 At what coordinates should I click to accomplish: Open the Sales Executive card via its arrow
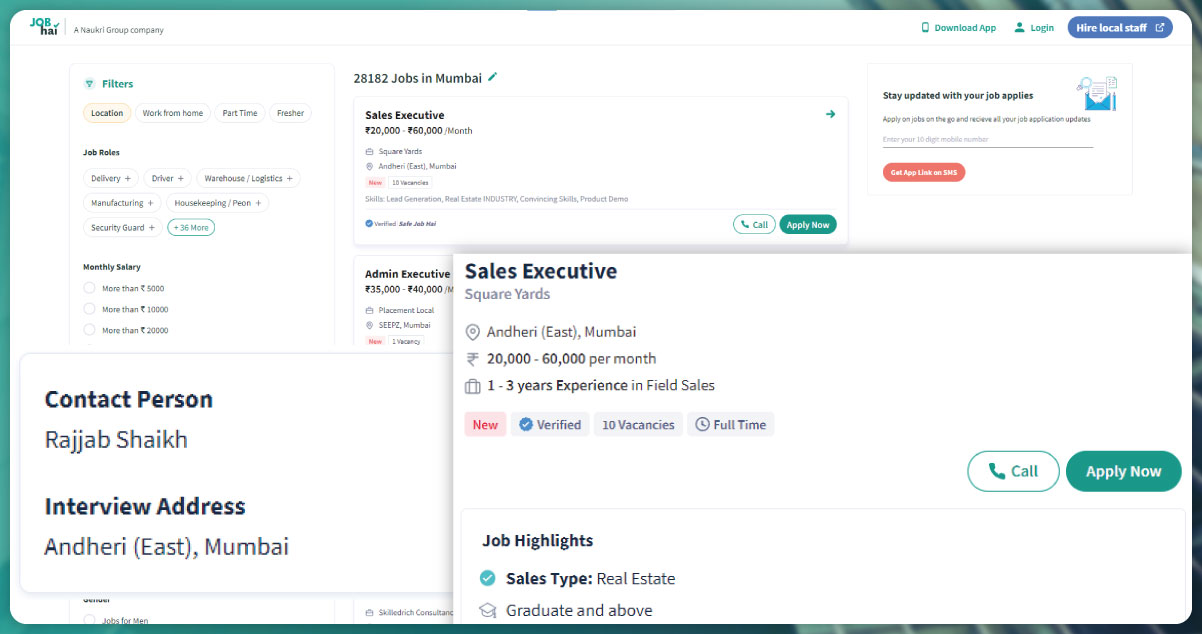coord(830,114)
